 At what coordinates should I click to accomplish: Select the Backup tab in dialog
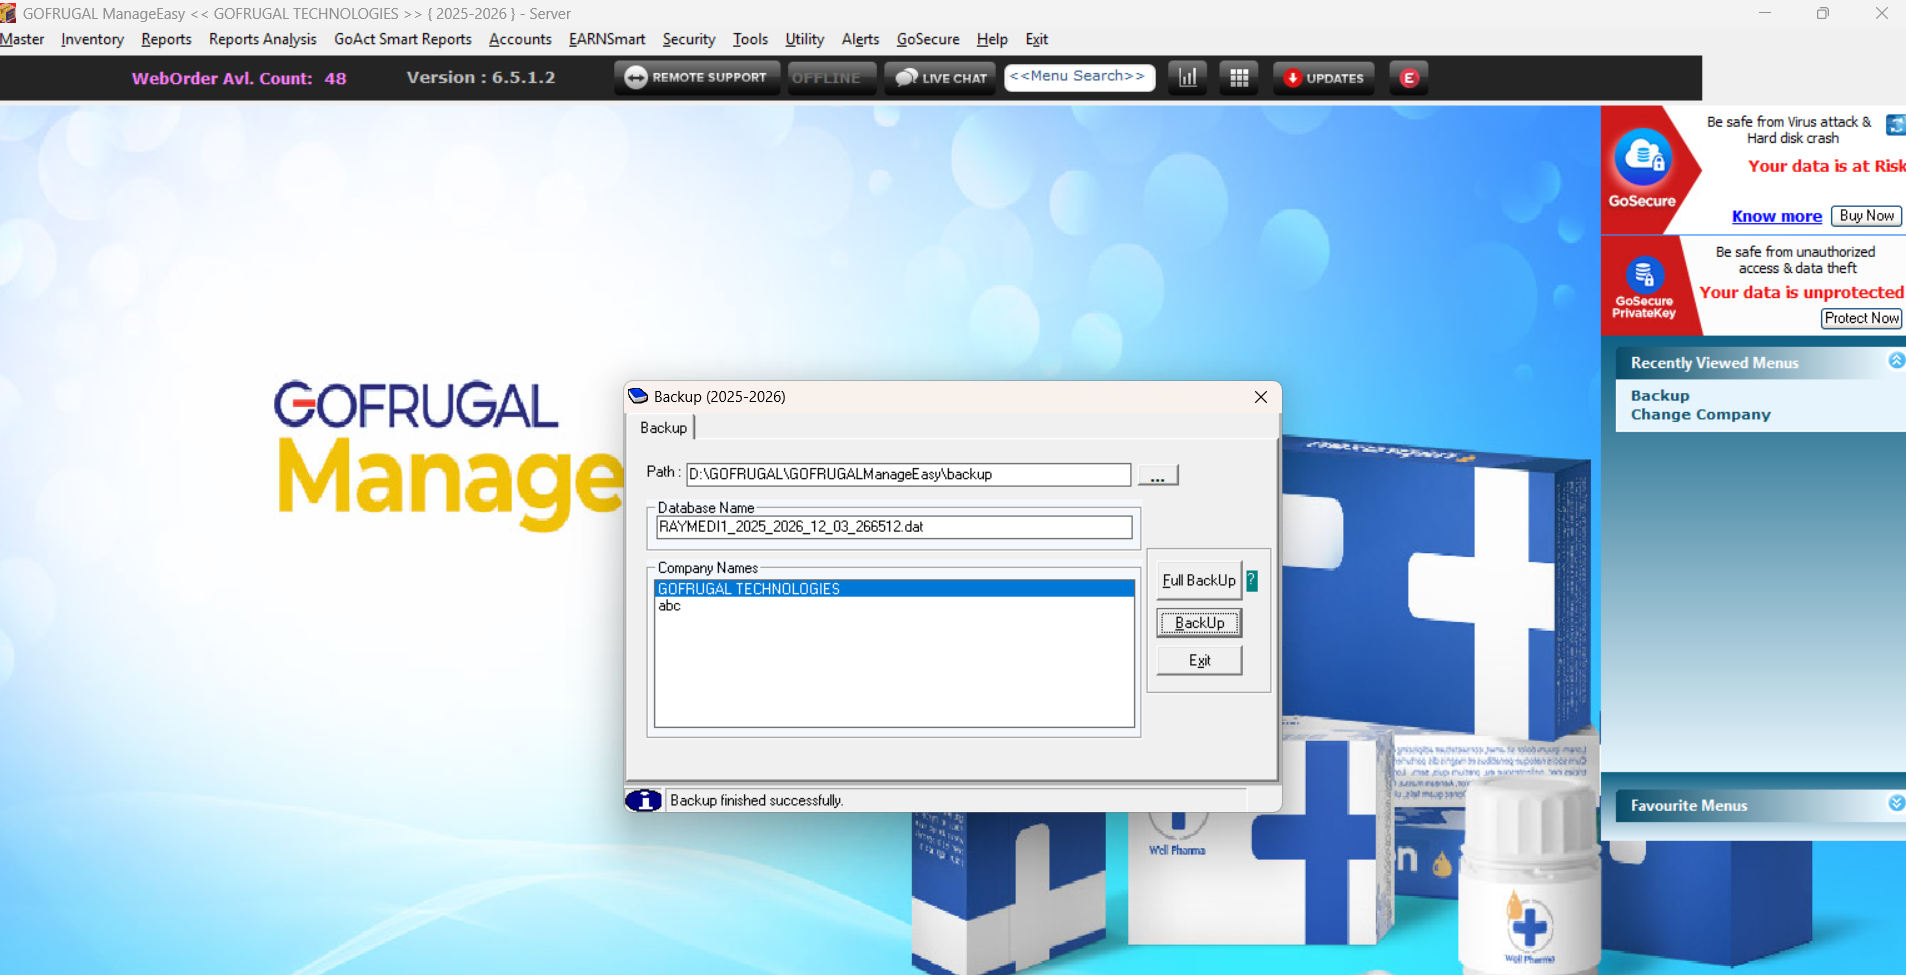[x=663, y=427]
